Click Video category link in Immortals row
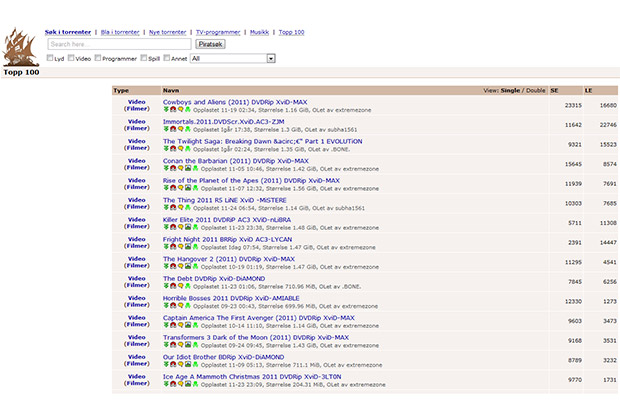The width and height of the screenshot is (620, 420). [137, 121]
